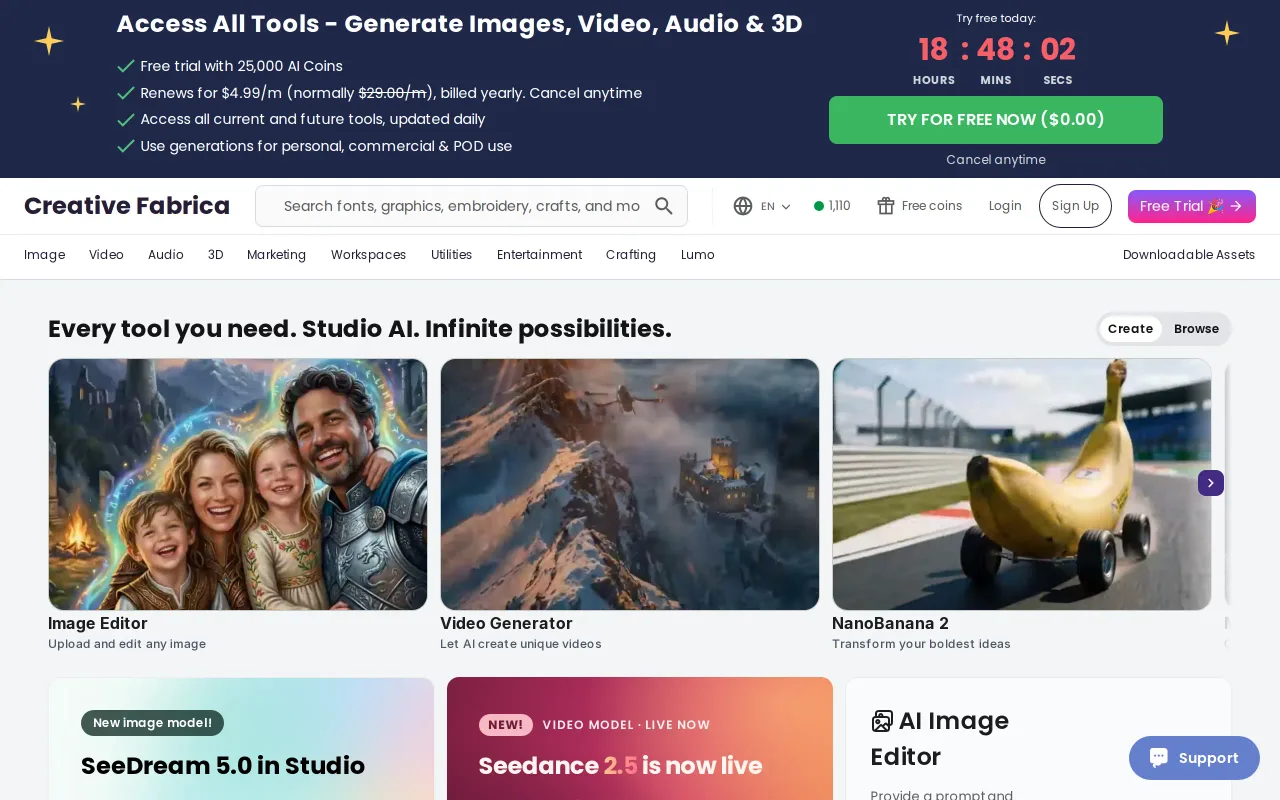This screenshot has width=1280, height=800.
Task: Click the AI Image Editor heading icon
Action: pyautogui.click(x=882, y=721)
